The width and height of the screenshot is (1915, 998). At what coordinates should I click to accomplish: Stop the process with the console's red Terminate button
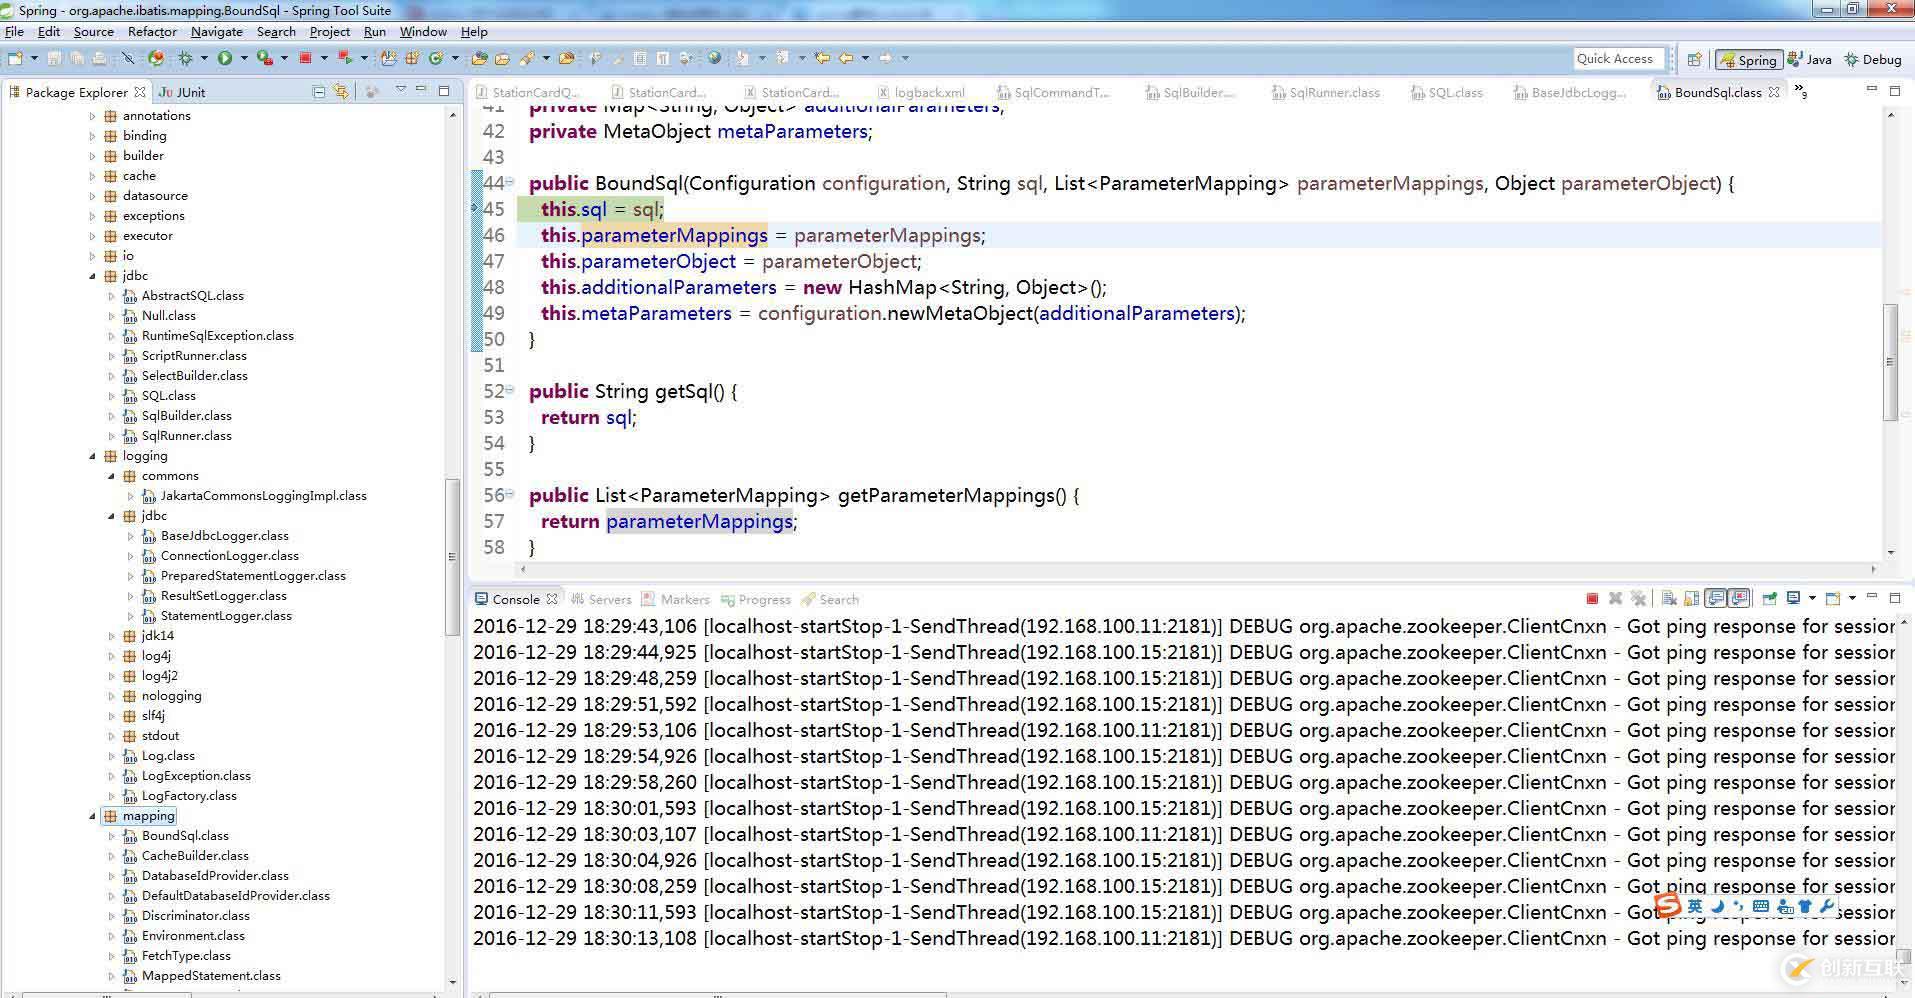coord(1592,599)
